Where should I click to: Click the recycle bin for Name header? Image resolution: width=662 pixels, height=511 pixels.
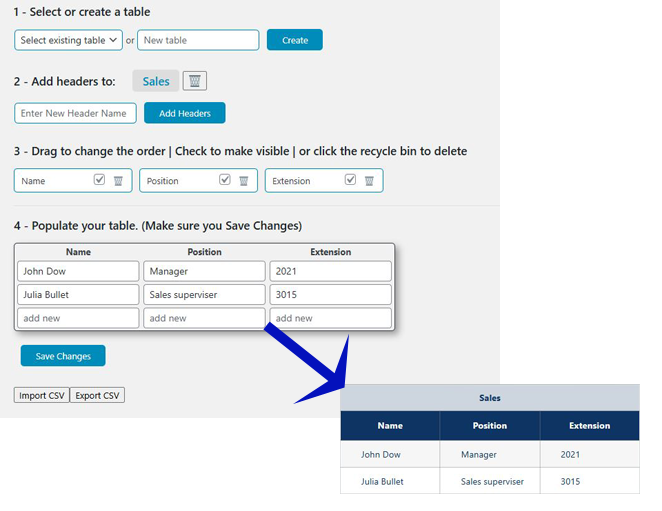pos(118,181)
